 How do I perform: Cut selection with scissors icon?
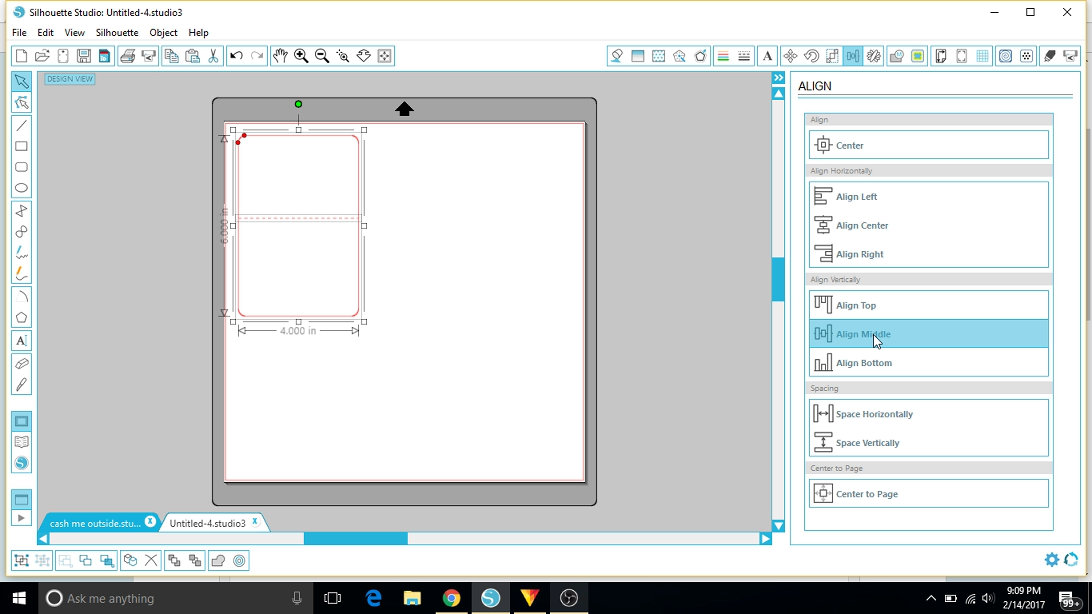click(213, 56)
